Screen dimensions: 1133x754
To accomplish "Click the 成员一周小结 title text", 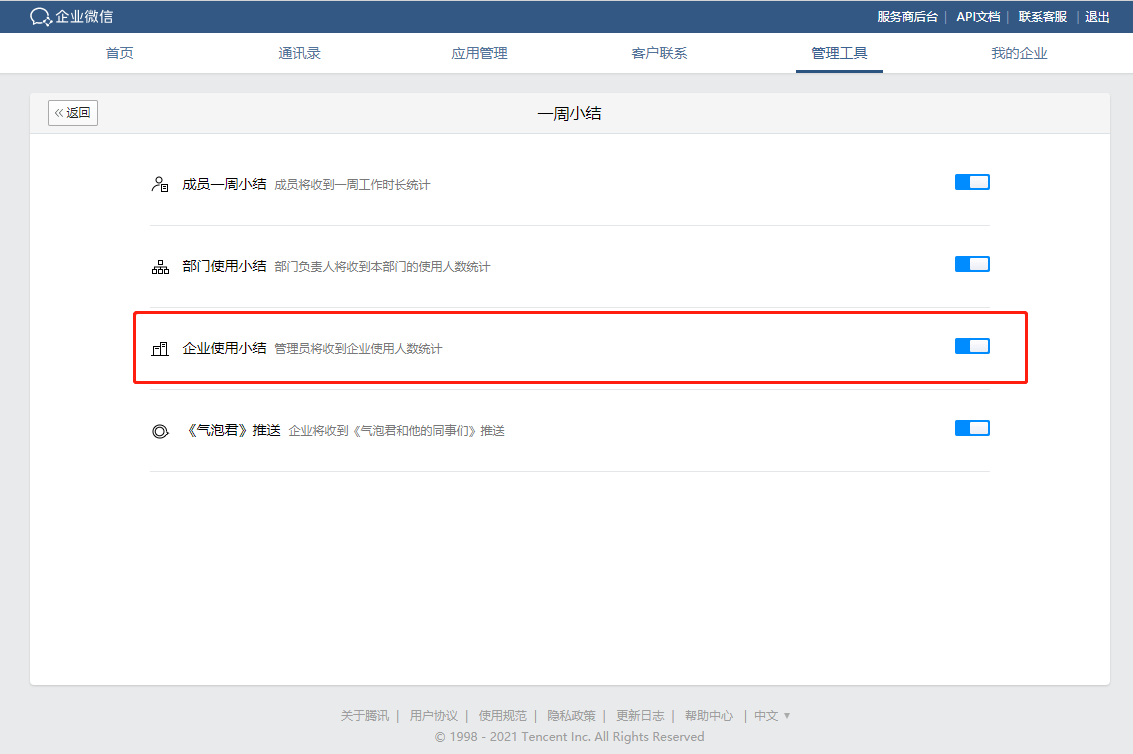I will pyautogui.click(x=224, y=184).
